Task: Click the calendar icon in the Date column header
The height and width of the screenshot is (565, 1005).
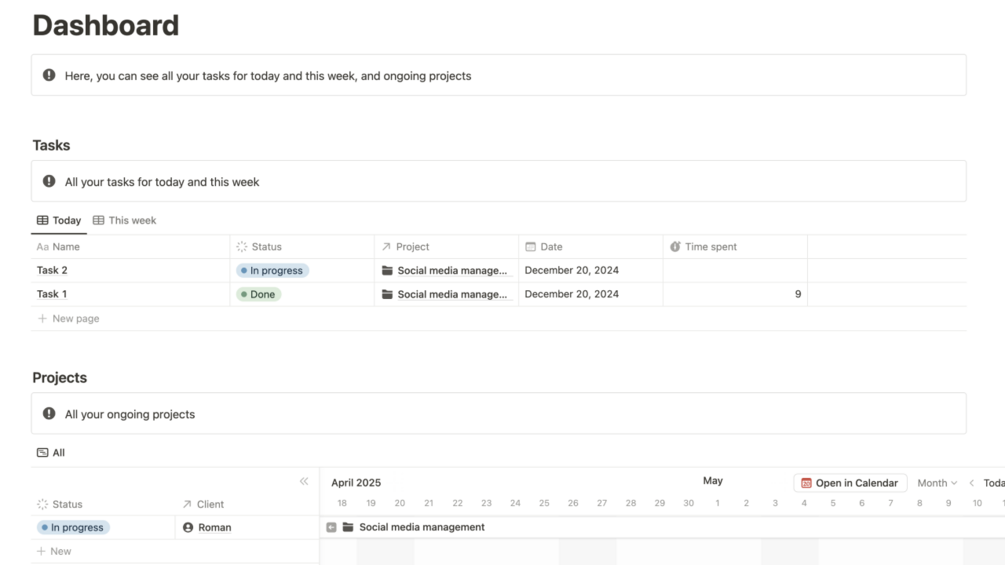Action: [x=530, y=247]
